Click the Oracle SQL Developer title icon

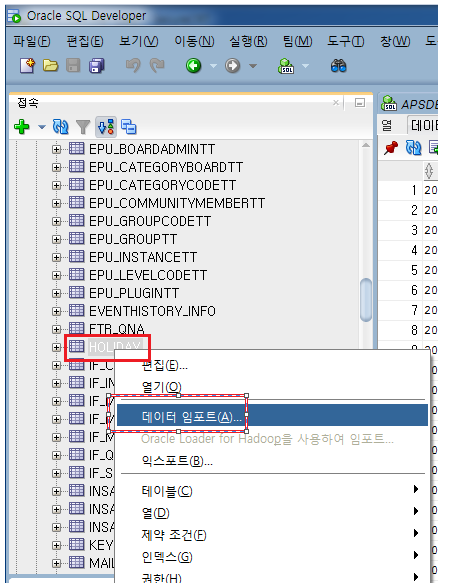tap(15, 16)
